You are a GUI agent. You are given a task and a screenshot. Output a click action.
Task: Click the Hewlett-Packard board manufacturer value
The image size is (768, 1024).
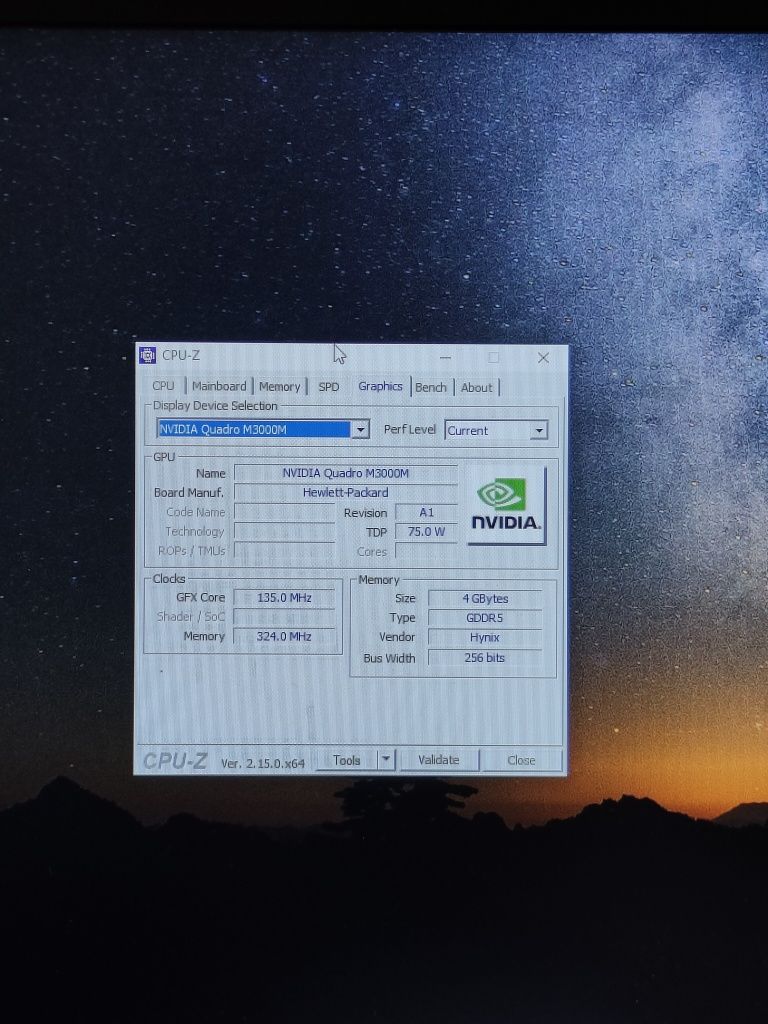coord(345,492)
